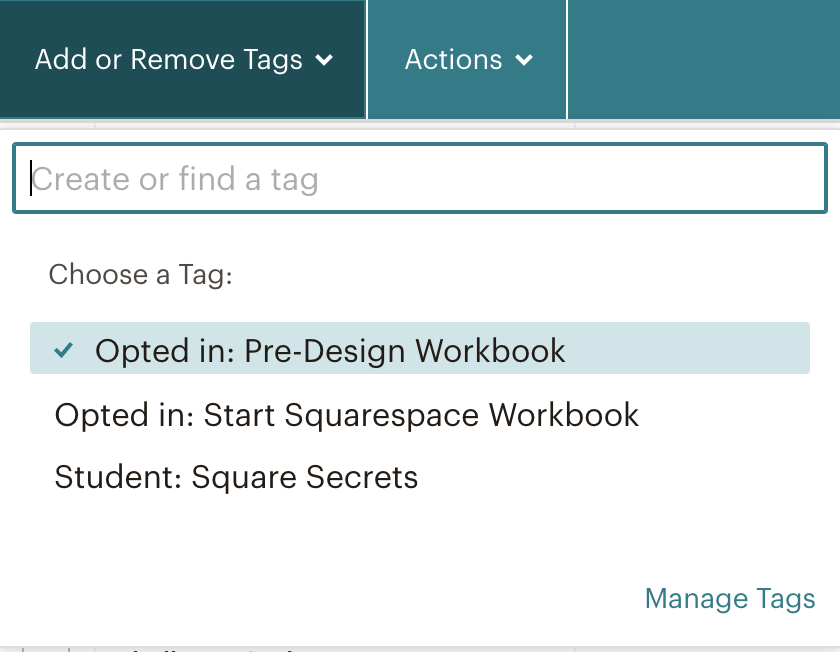The width and height of the screenshot is (840, 652).
Task: Open the Add or Remove Tags dropdown
Action: 183,59
